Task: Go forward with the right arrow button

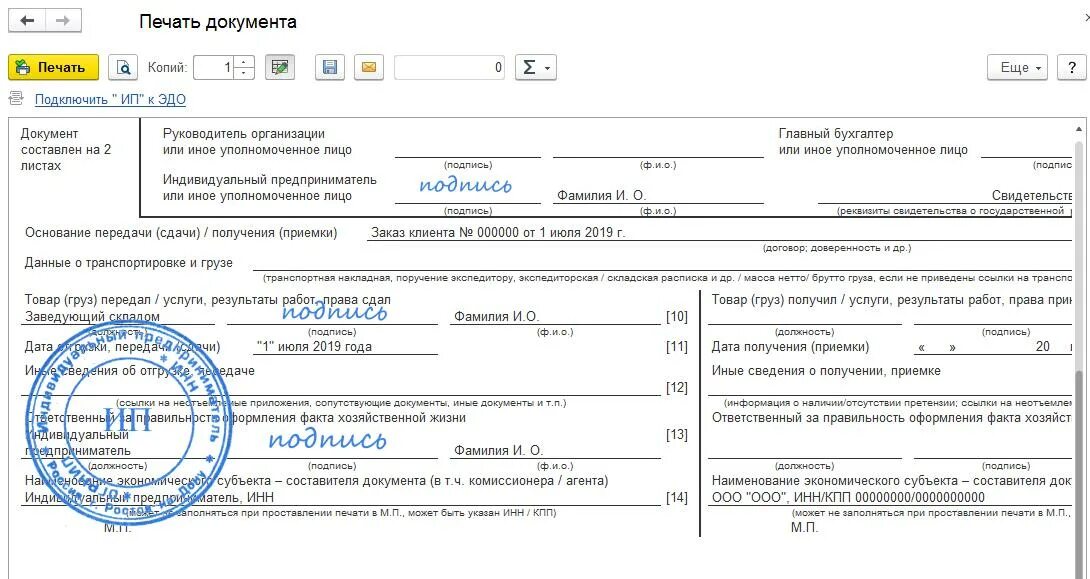Action: click(63, 21)
